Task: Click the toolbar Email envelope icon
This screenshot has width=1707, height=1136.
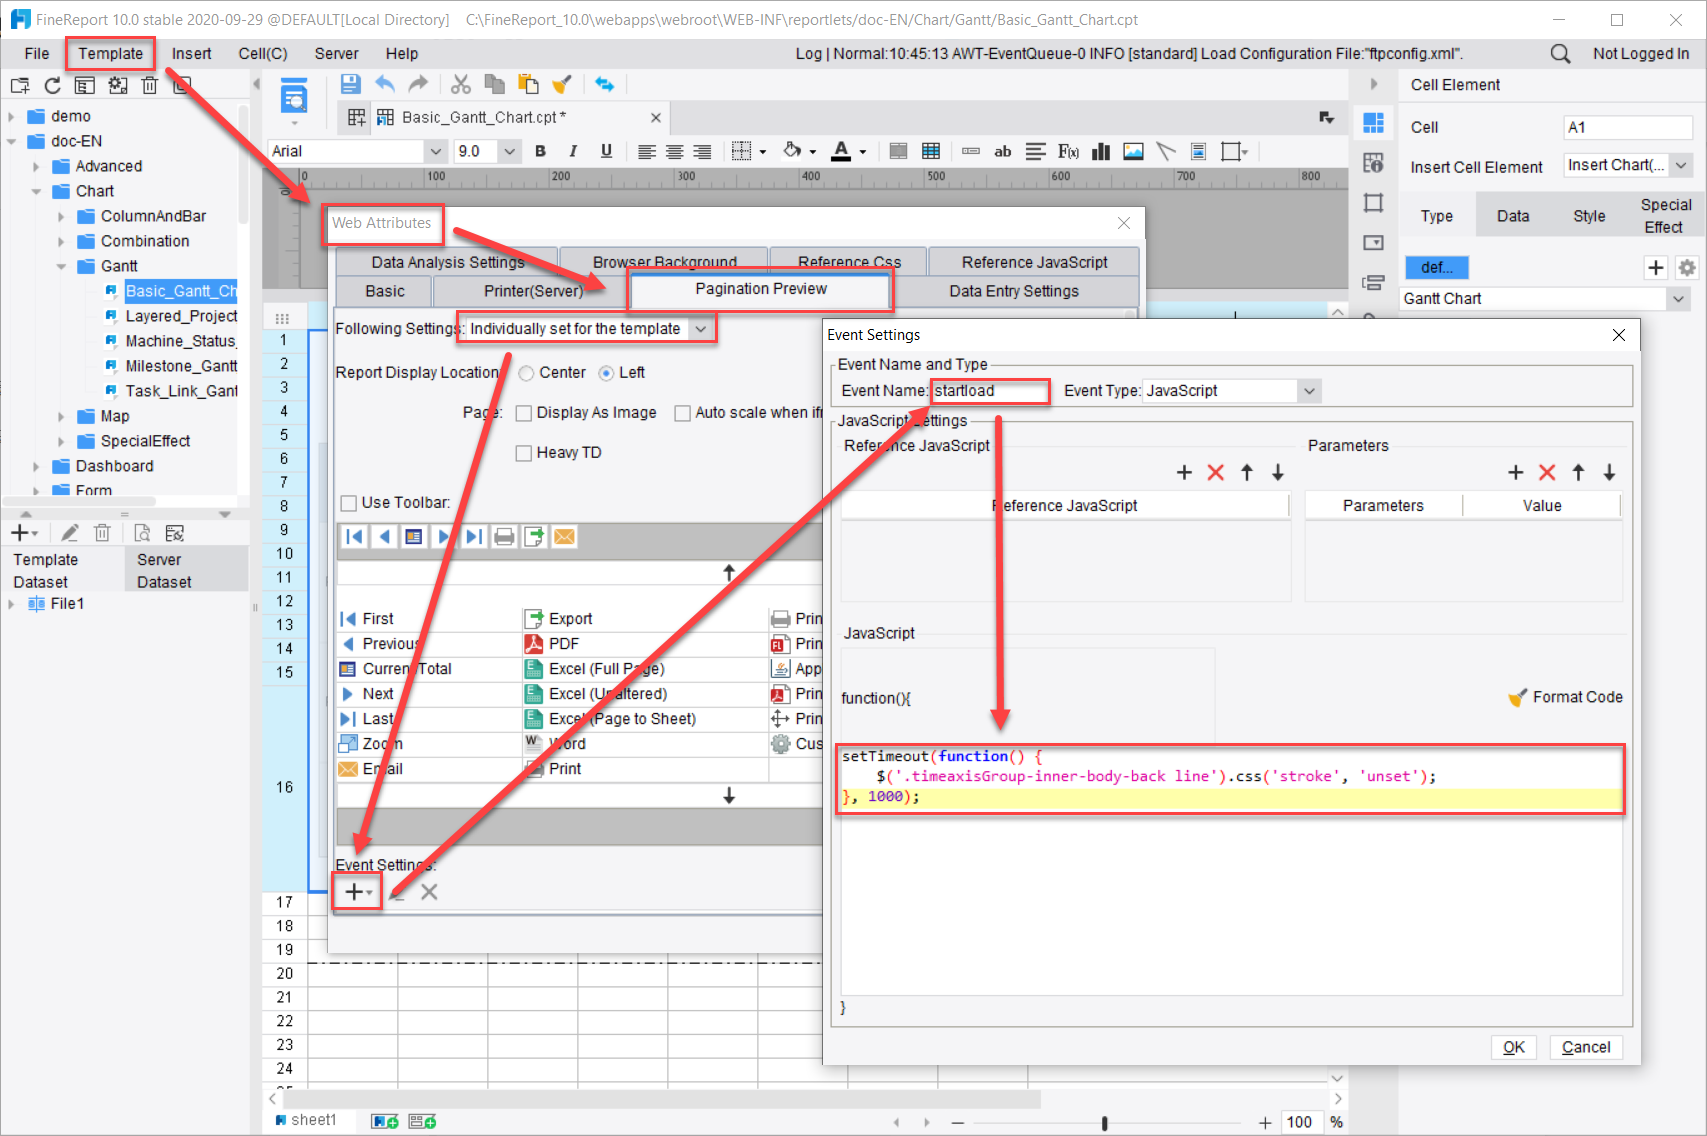Action: (x=564, y=537)
